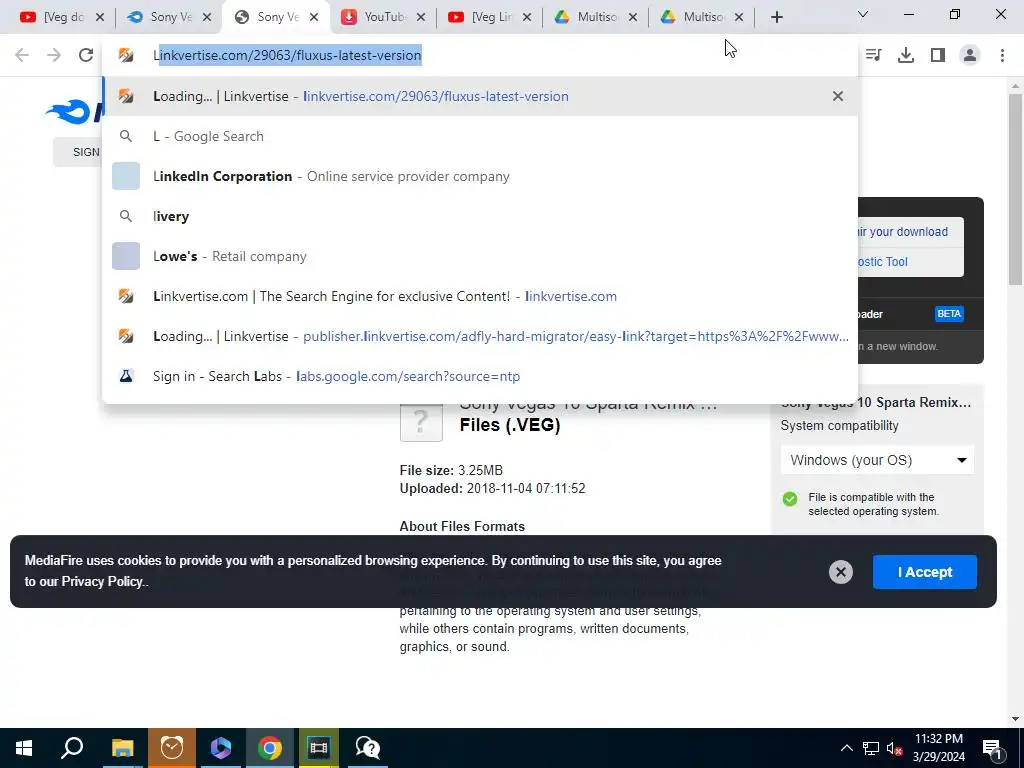The image size is (1024, 768).
Task: Choose the LinkedIn Corporation suggestion
Action: pyautogui.click(x=480, y=176)
